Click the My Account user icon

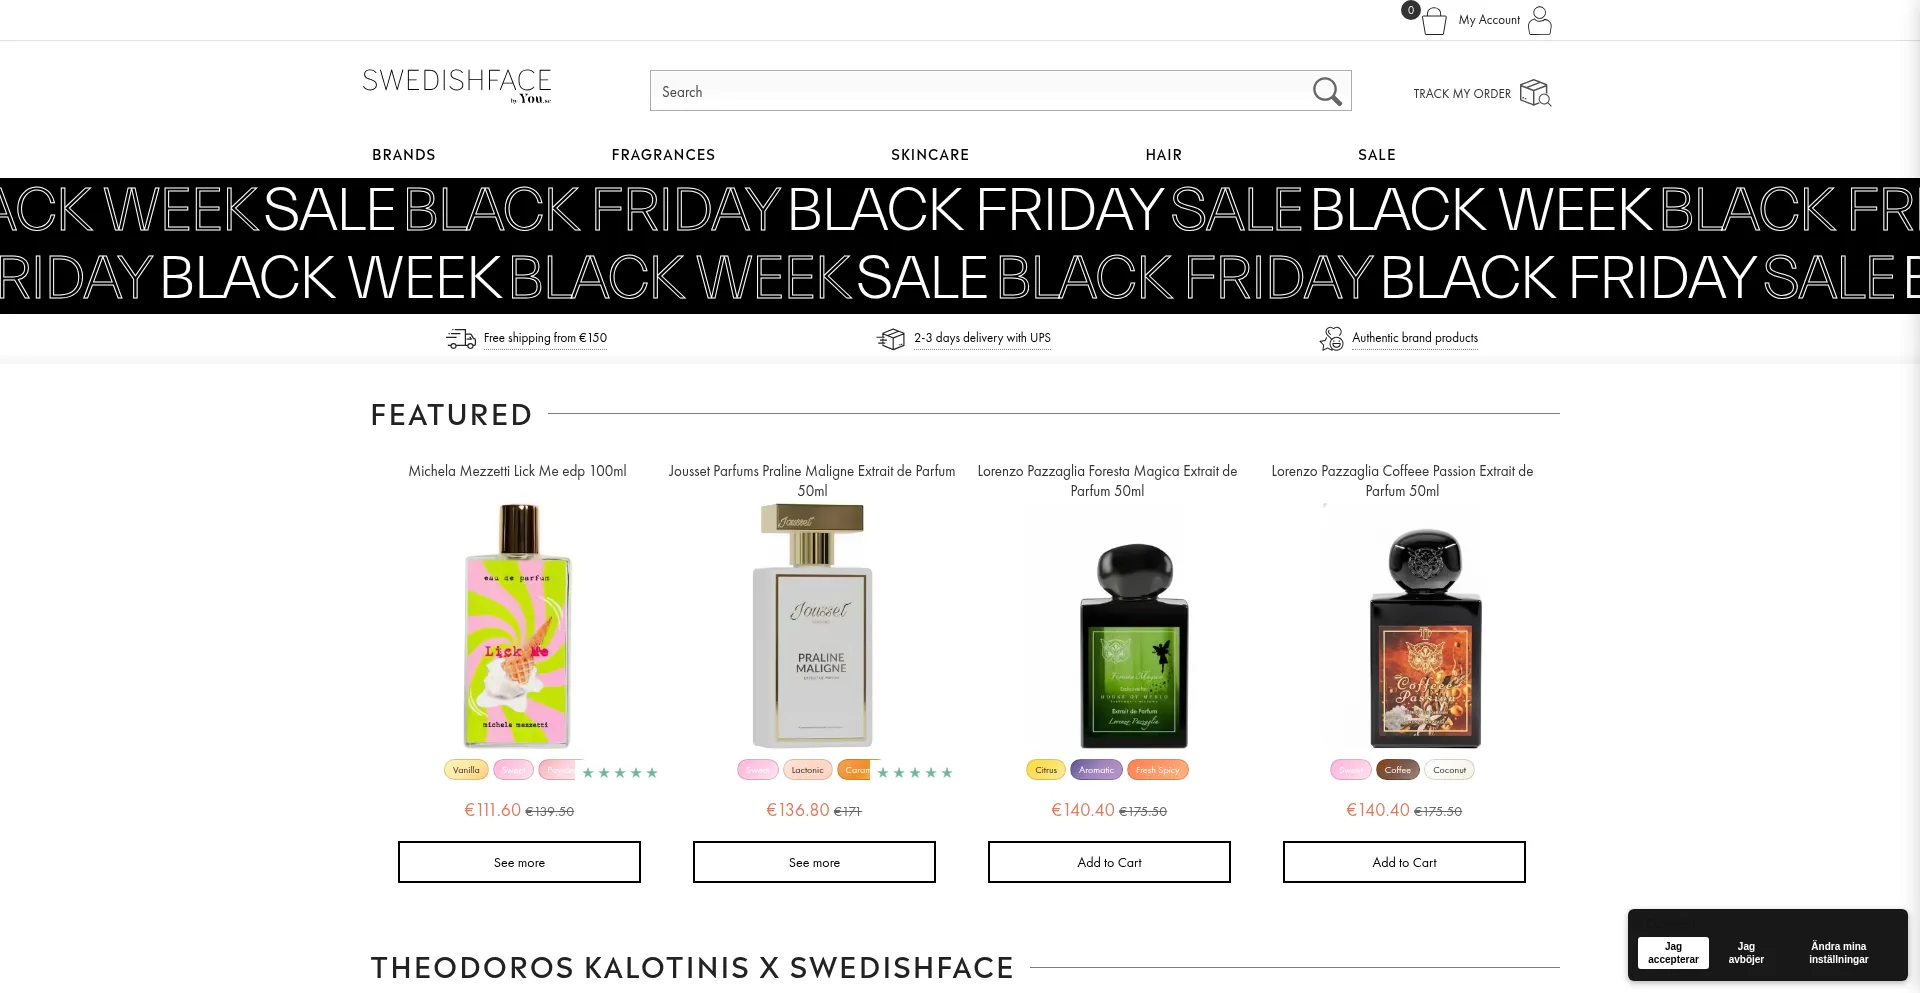(1539, 20)
